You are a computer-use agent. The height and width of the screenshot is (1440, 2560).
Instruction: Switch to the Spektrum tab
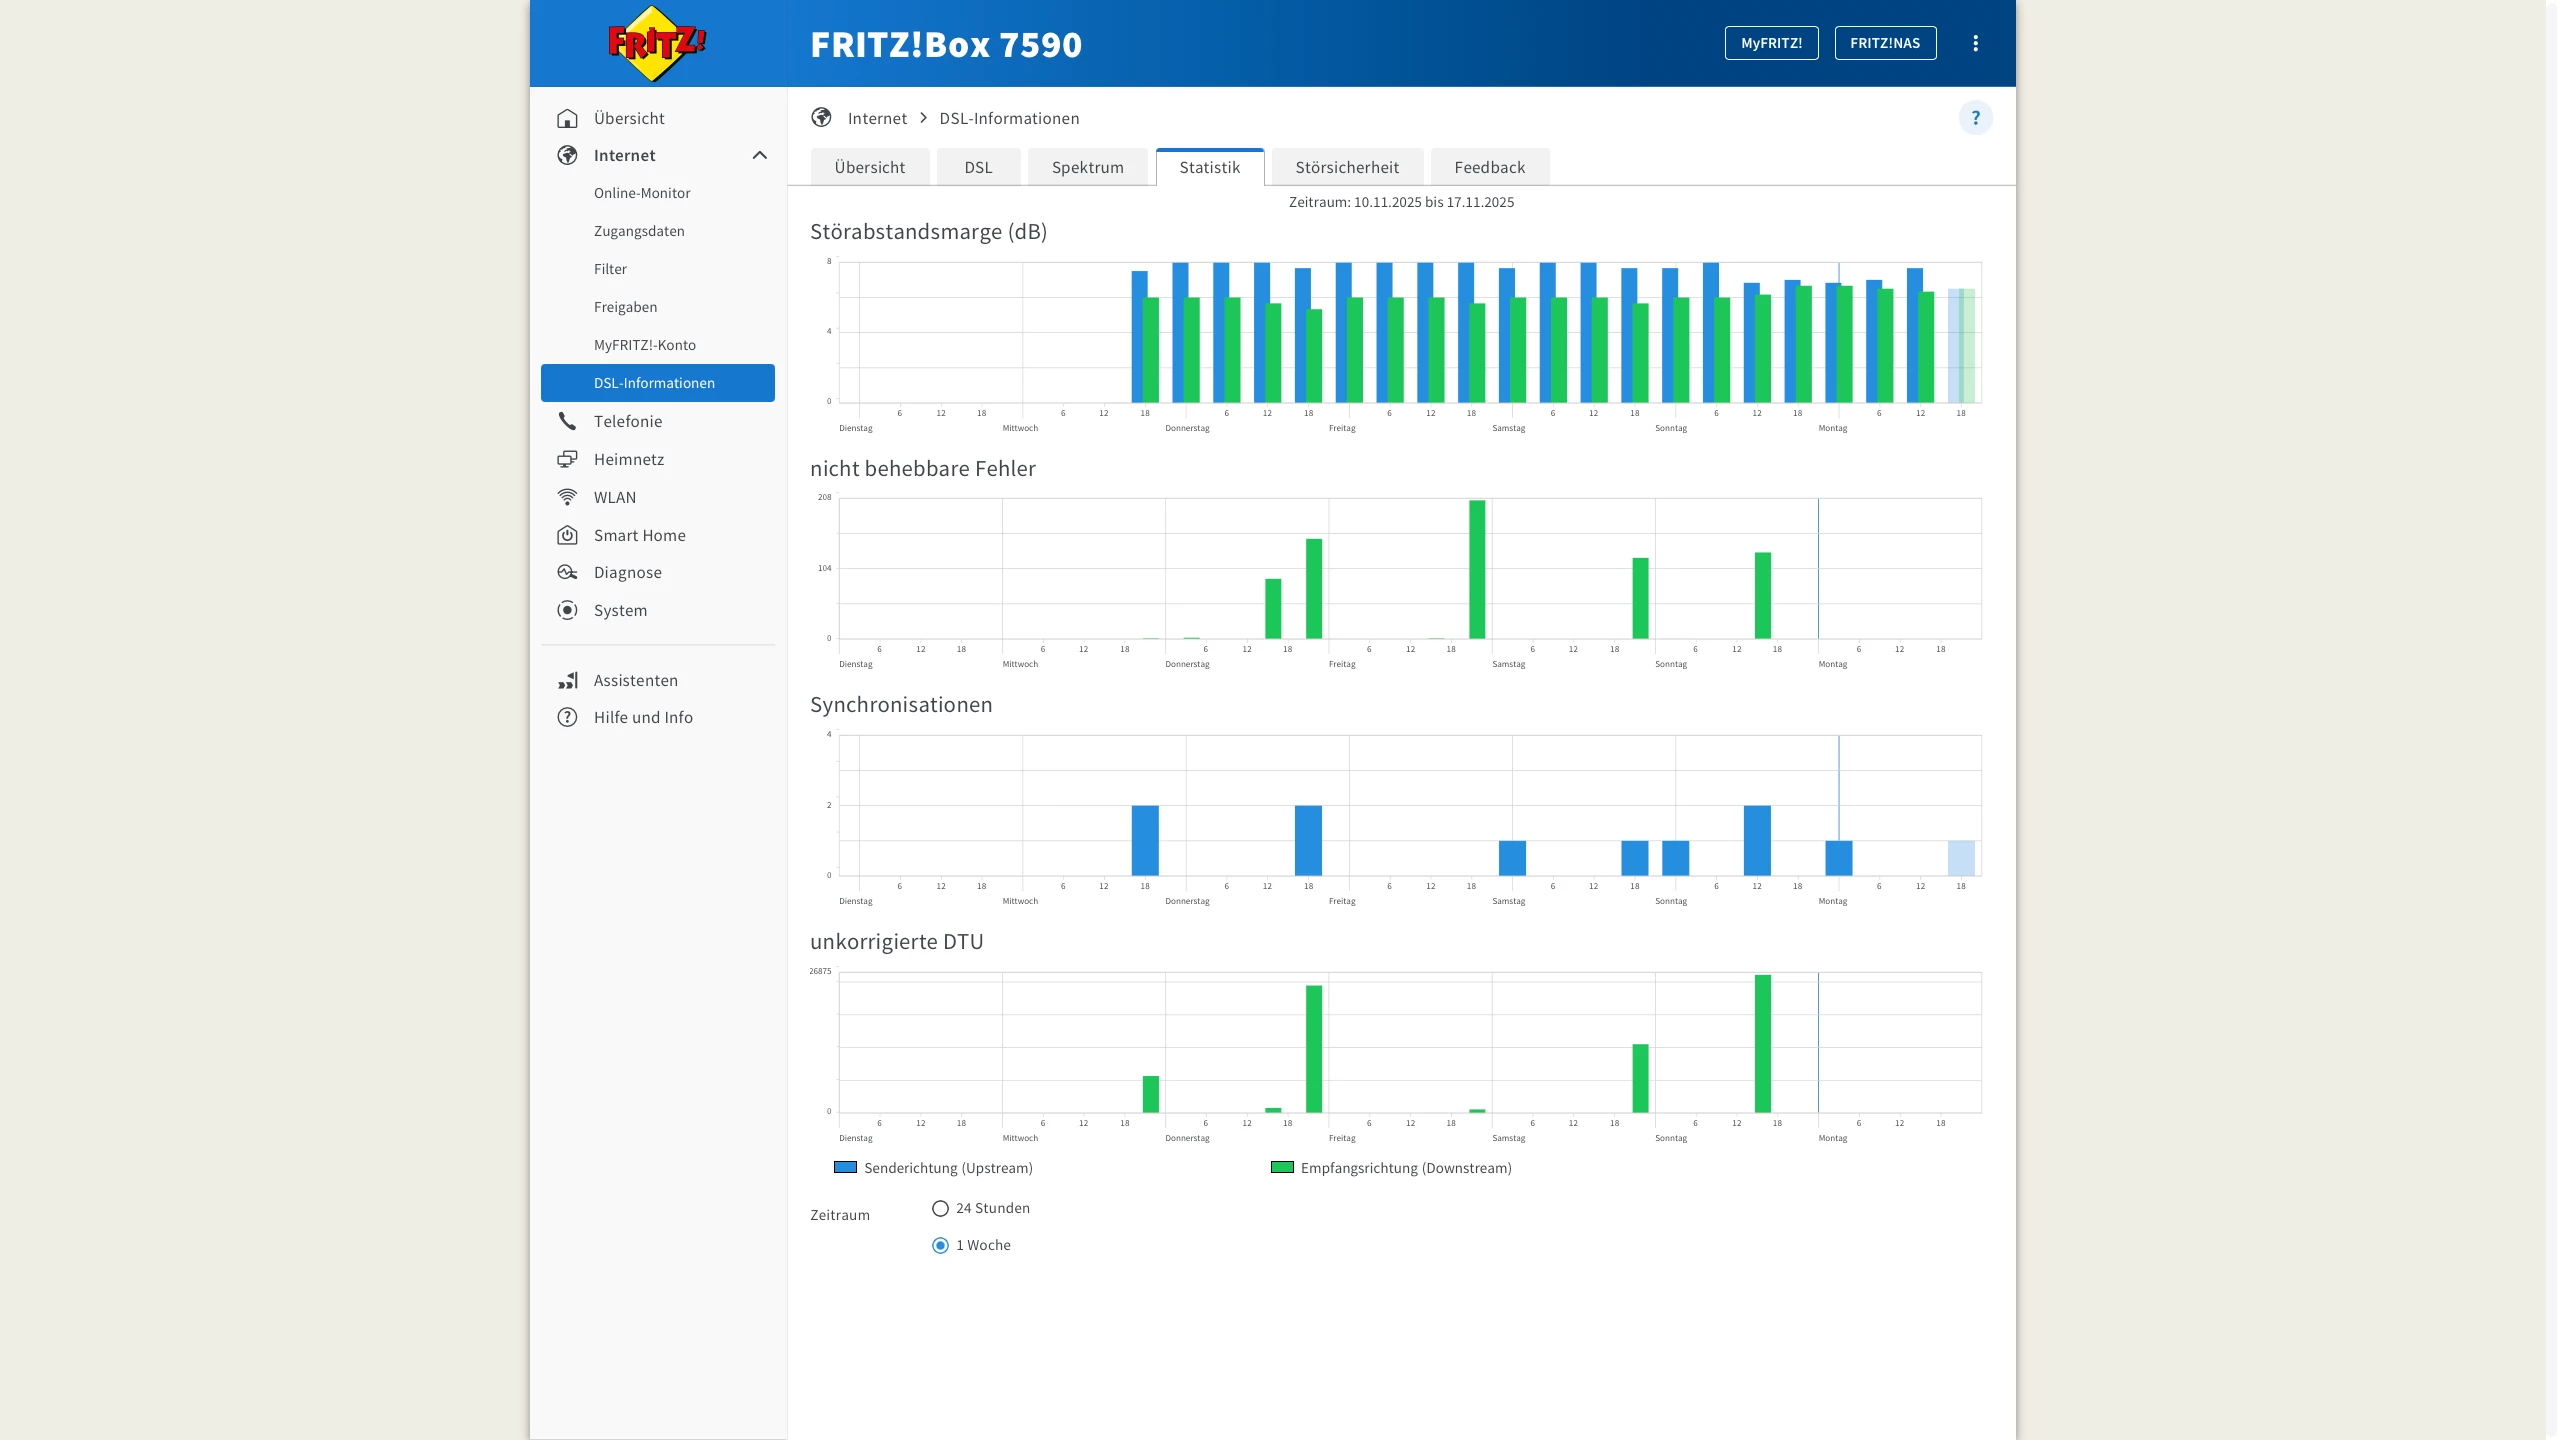1087,167
